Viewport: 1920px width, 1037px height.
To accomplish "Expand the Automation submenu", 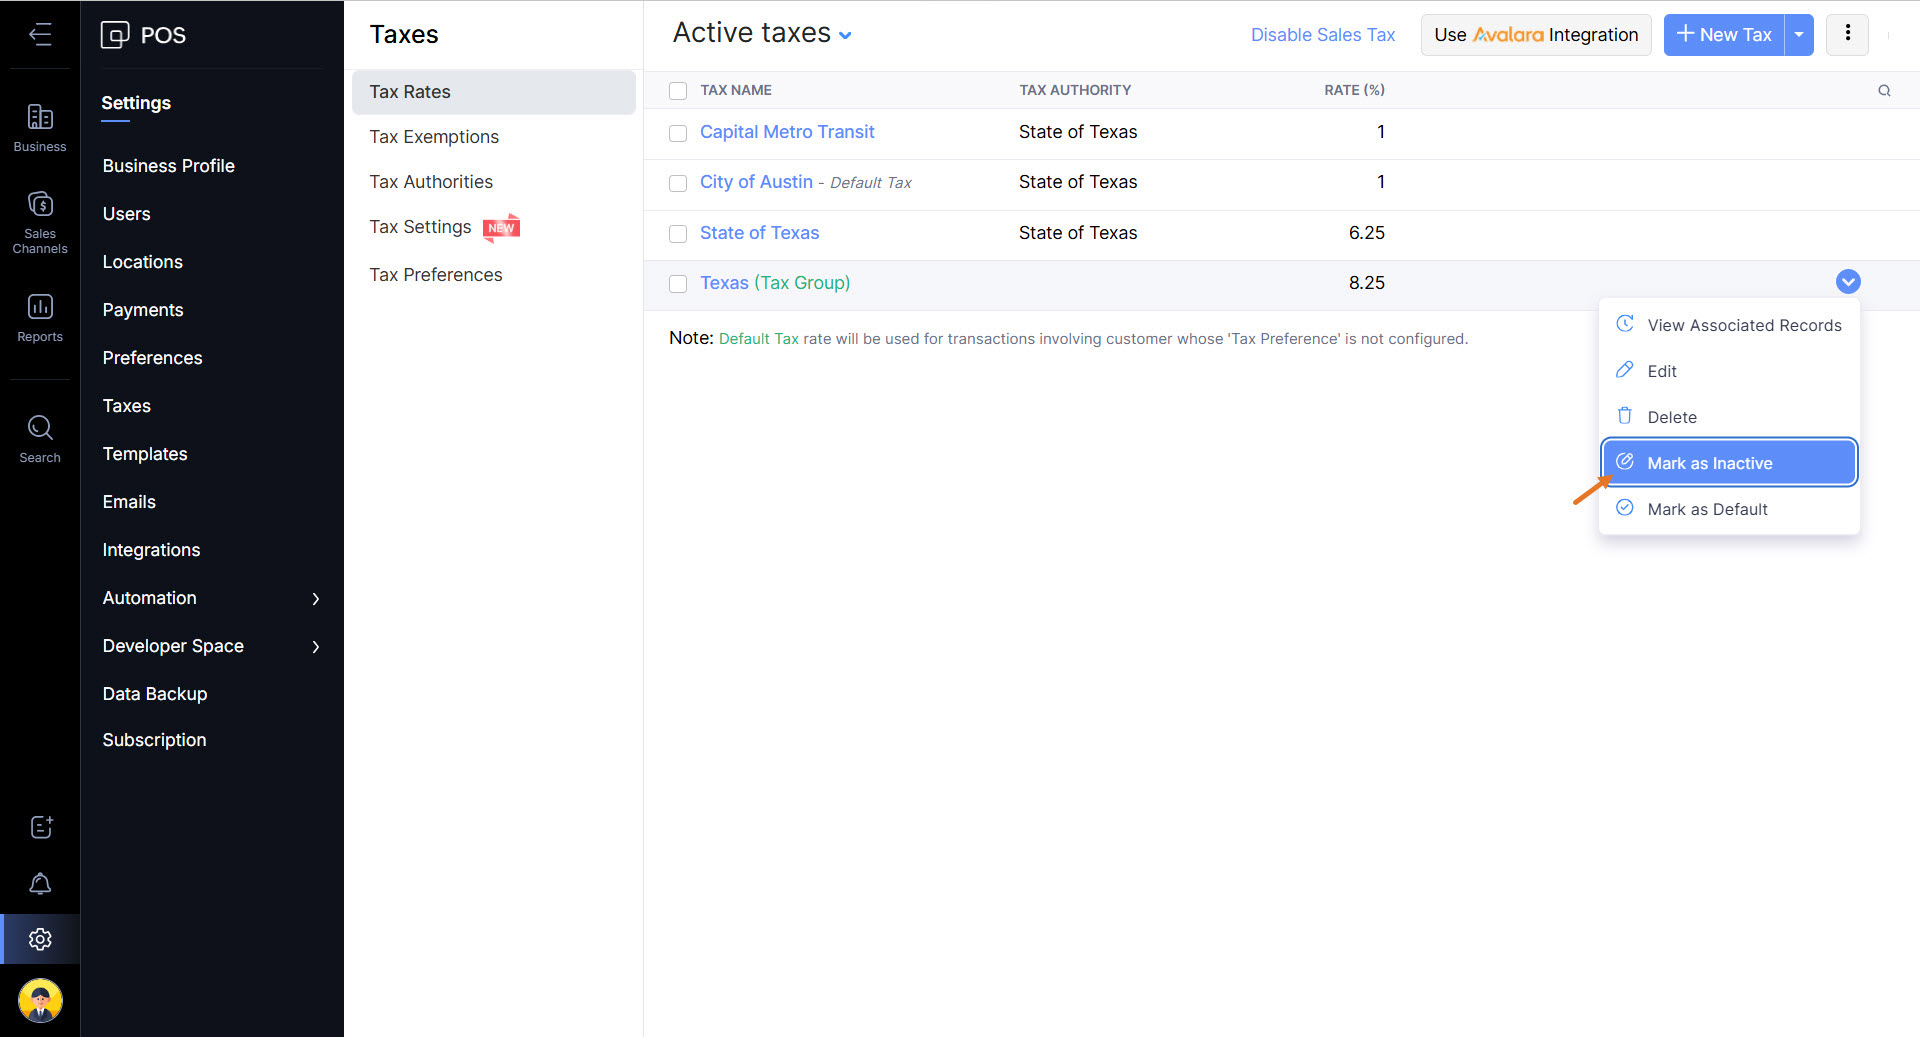I will pos(315,598).
